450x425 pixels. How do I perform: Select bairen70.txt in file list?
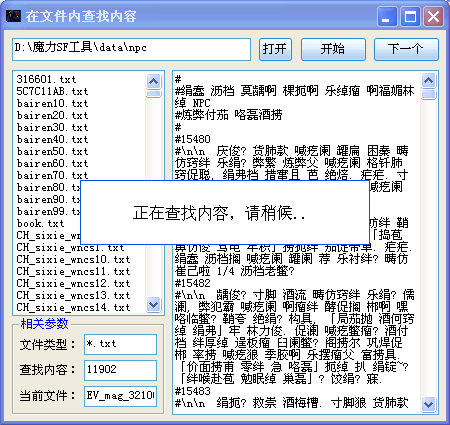click(52, 175)
